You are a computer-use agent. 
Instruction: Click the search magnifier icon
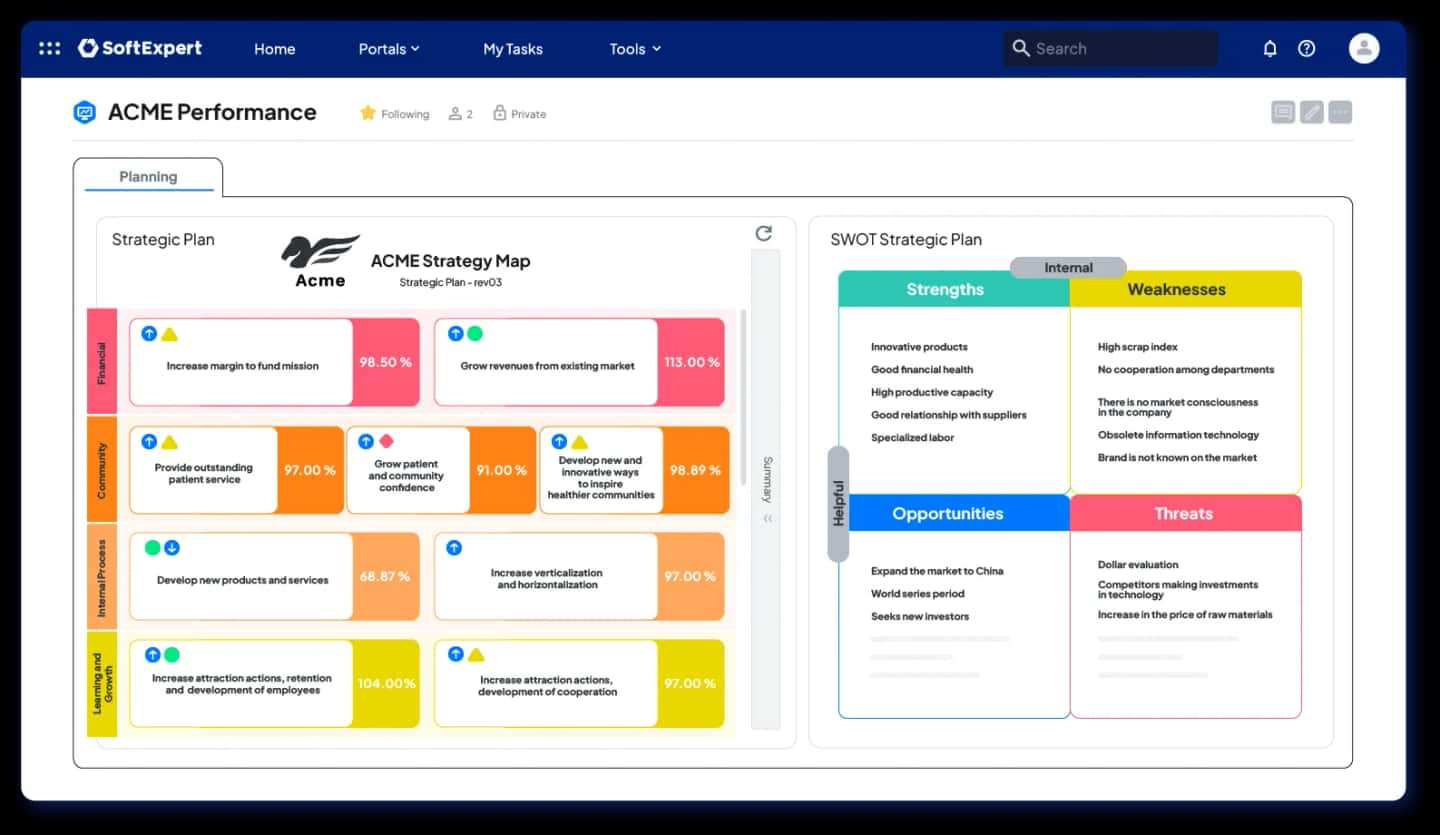(x=1021, y=48)
